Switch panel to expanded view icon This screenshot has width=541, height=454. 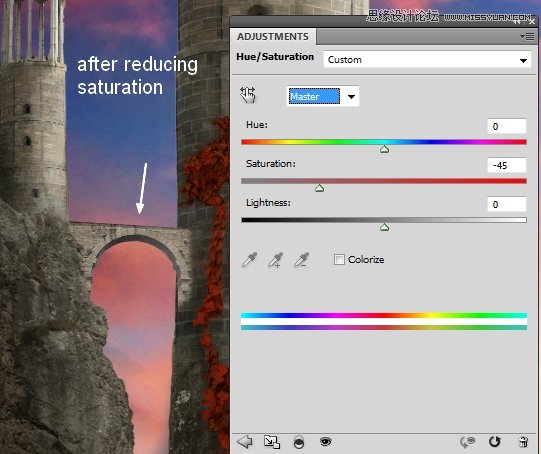click(x=272, y=442)
